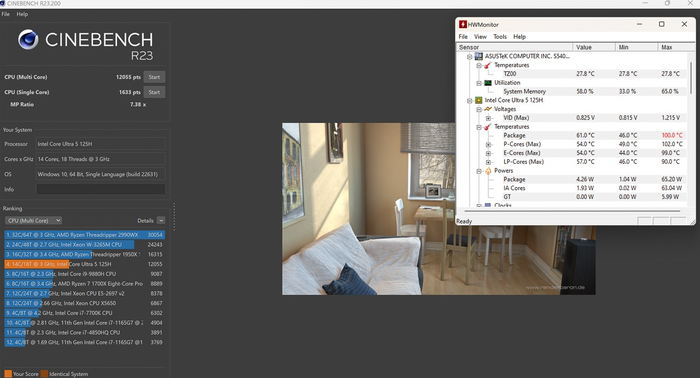Collapse the Intel Core Ultra 5 125H node
Image resolution: width=700 pixels, height=378 pixels.
coord(470,101)
